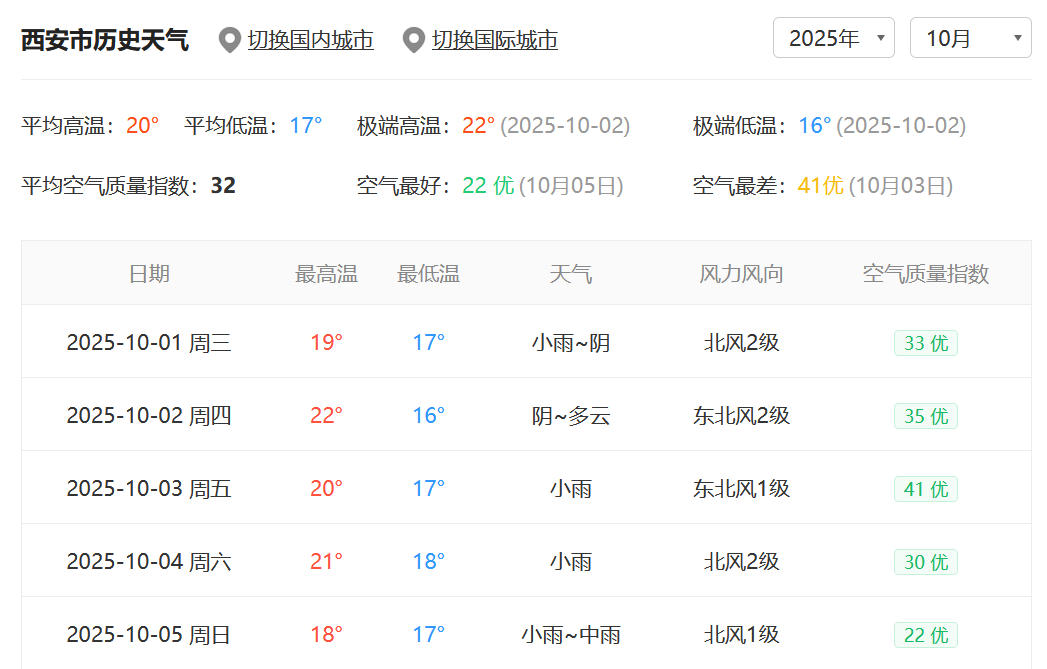The height and width of the screenshot is (669, 1047).
Task: Select the 2025-10-05 周日 row date
Action: [x=149, y=635]
